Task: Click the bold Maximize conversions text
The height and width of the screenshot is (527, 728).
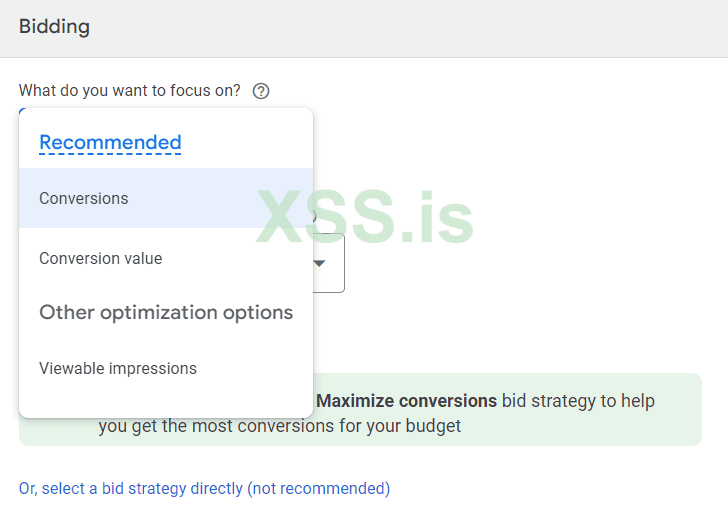Action: click(x=406, y=401)
